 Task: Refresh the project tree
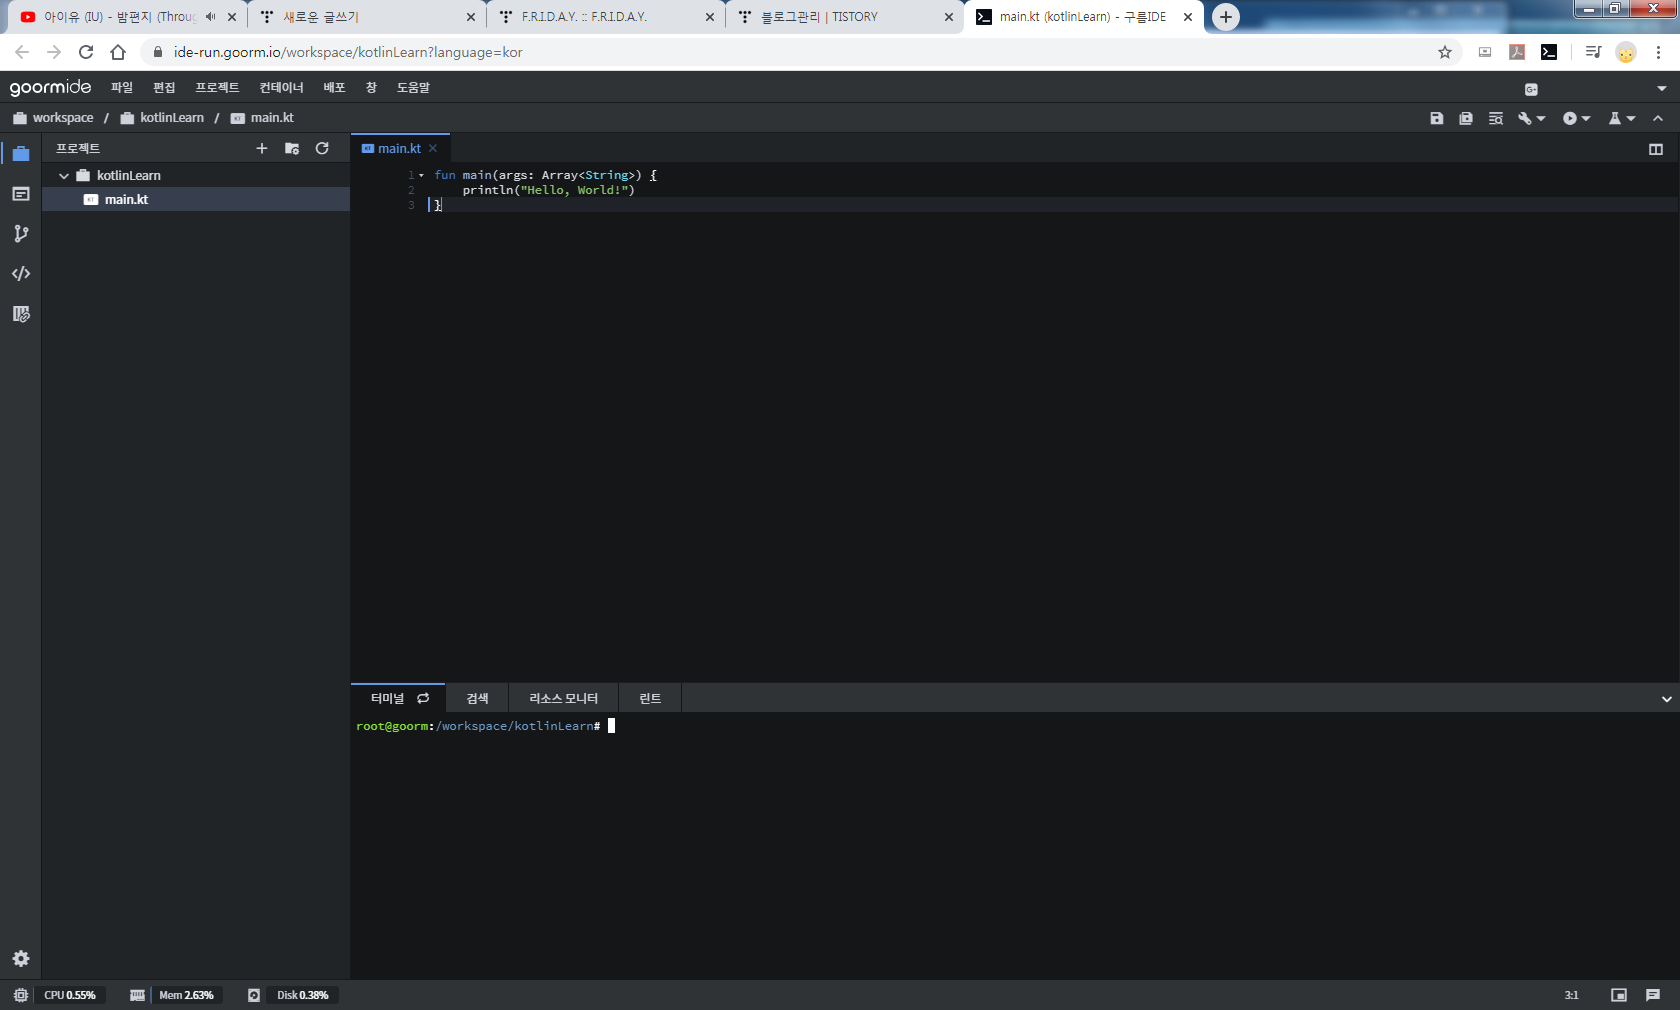click(x=322, y=148)
